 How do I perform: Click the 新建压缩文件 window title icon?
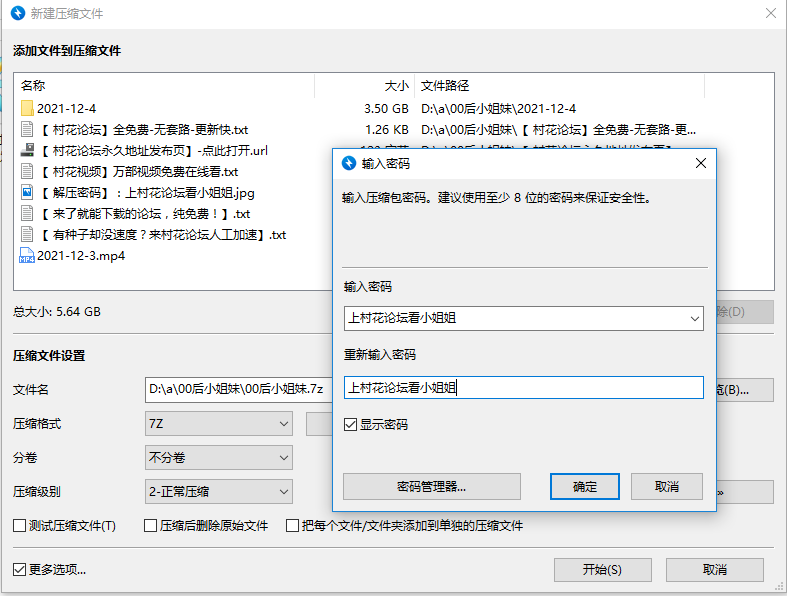coord(14,14)
